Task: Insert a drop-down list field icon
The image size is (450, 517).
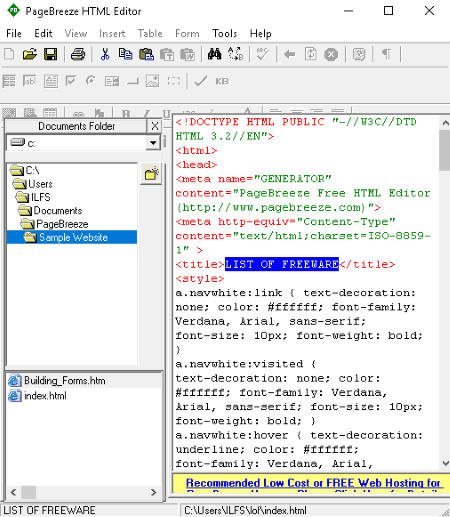Action: tap(112, 81)
